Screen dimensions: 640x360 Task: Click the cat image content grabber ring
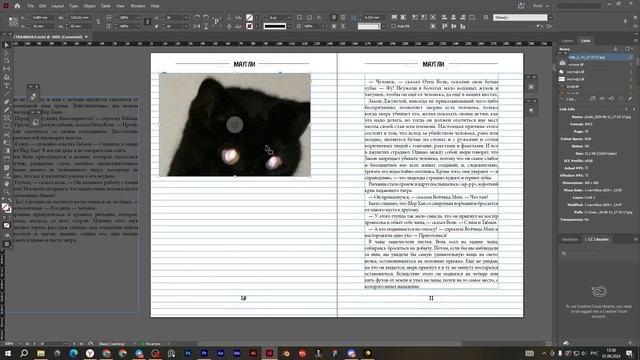[235, 124]
